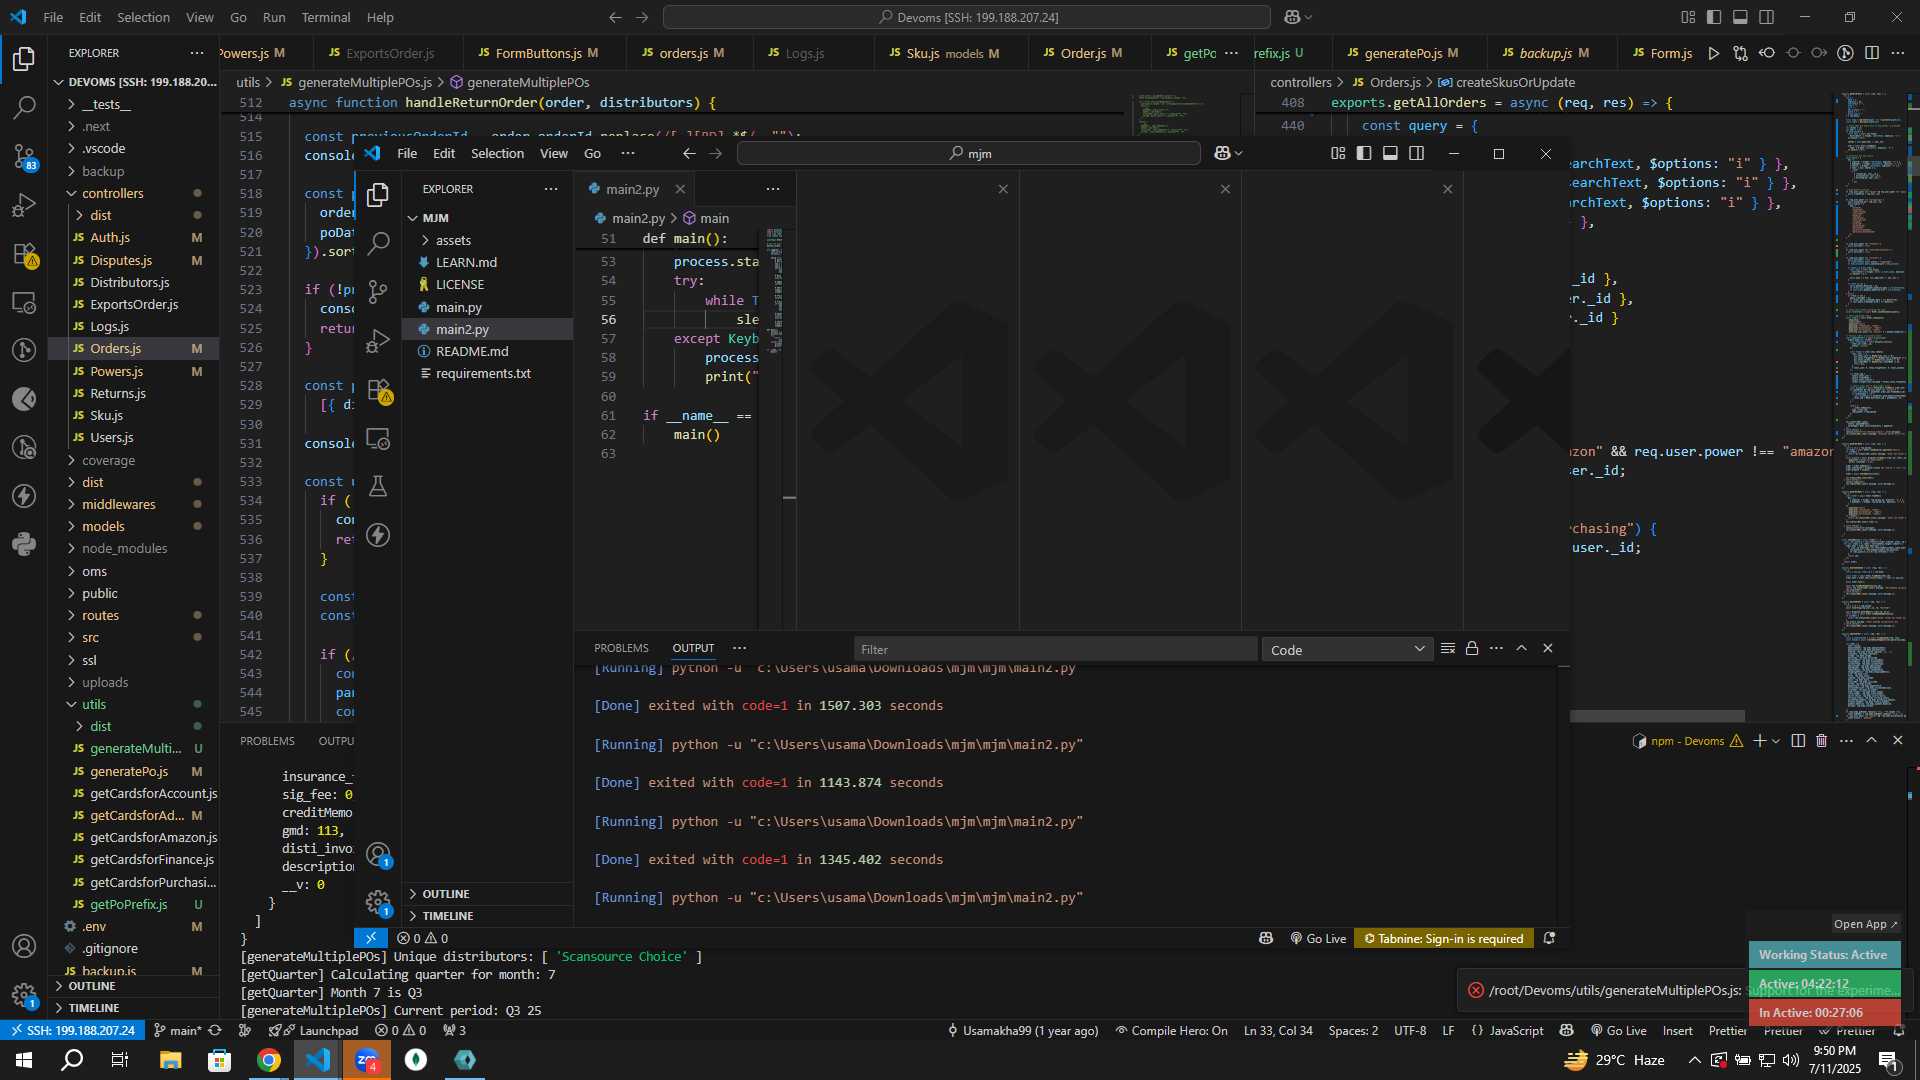Screen dimensions: 1920x1080
Task: Focus the output Filter input field
Action: (x=1056, y=650)
